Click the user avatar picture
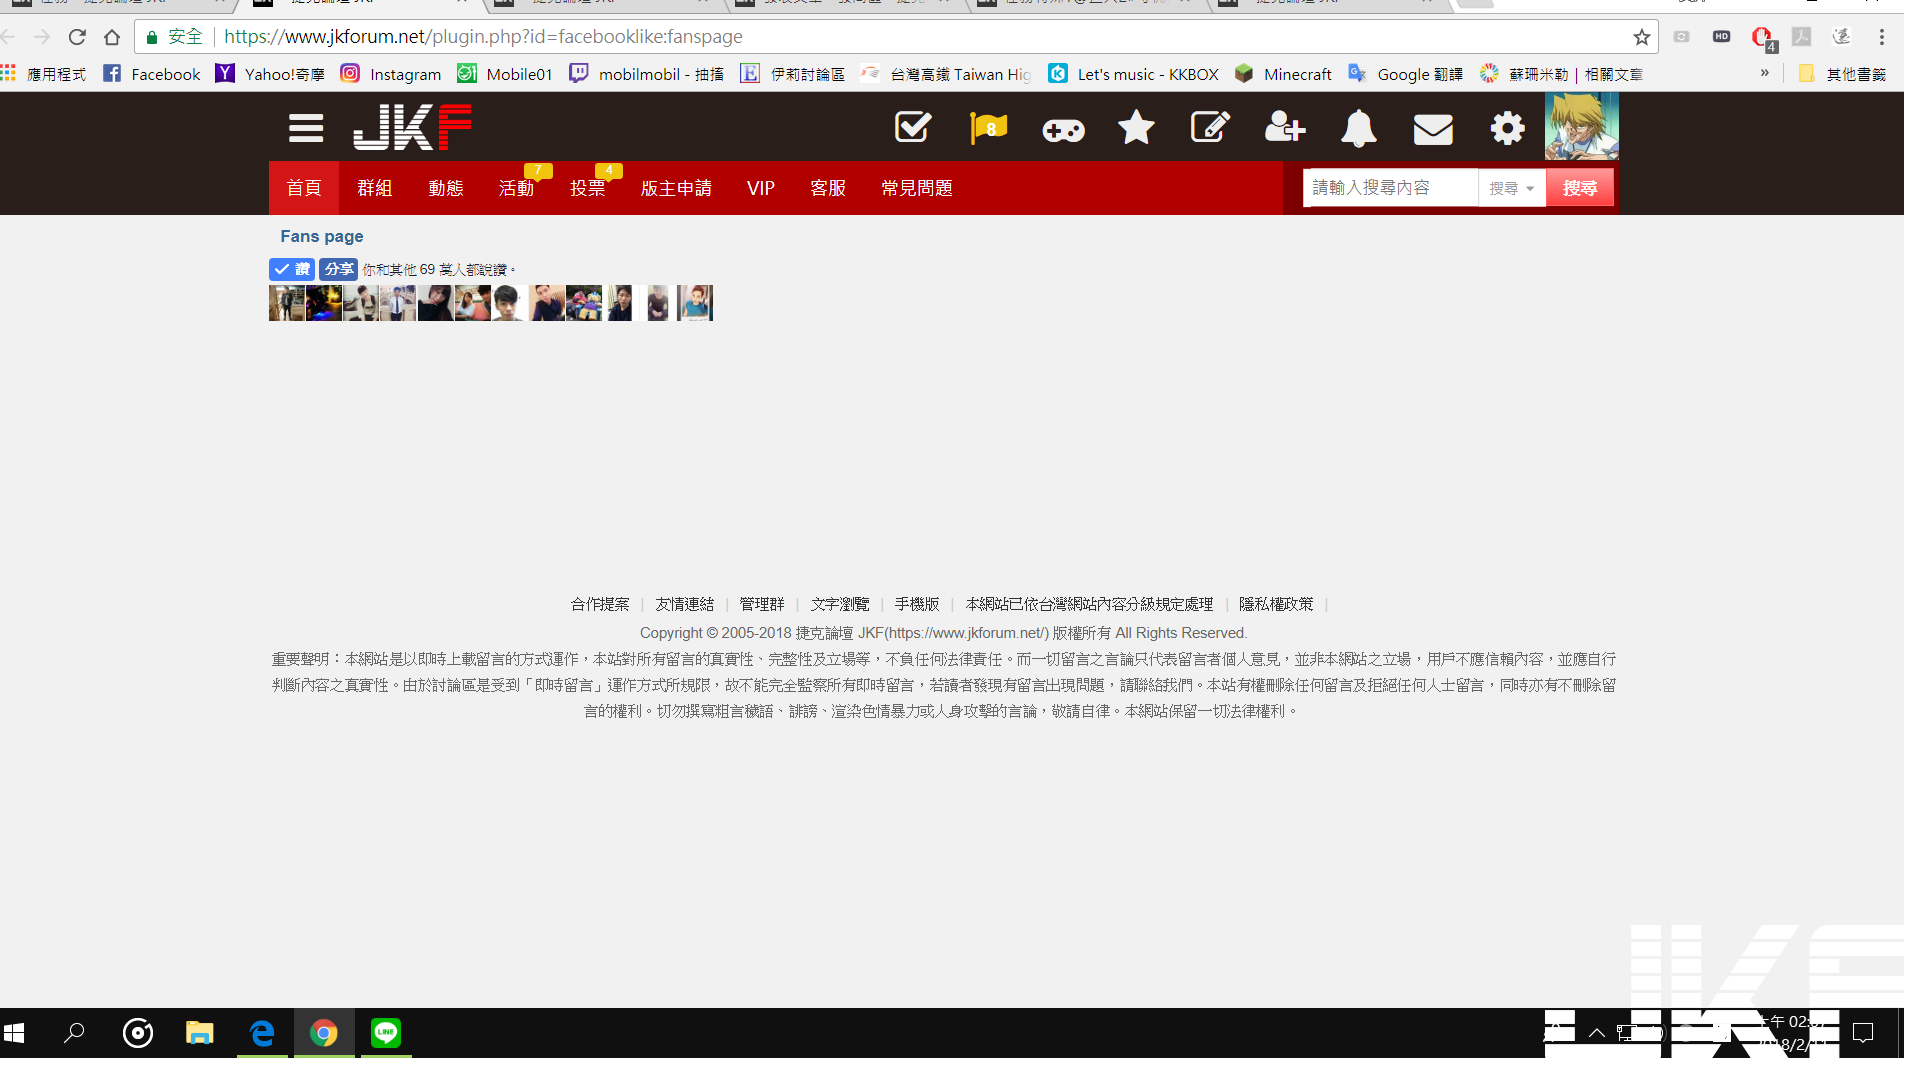Viewport: 1920px width, 1080px height. click(x=1581, y=126)
